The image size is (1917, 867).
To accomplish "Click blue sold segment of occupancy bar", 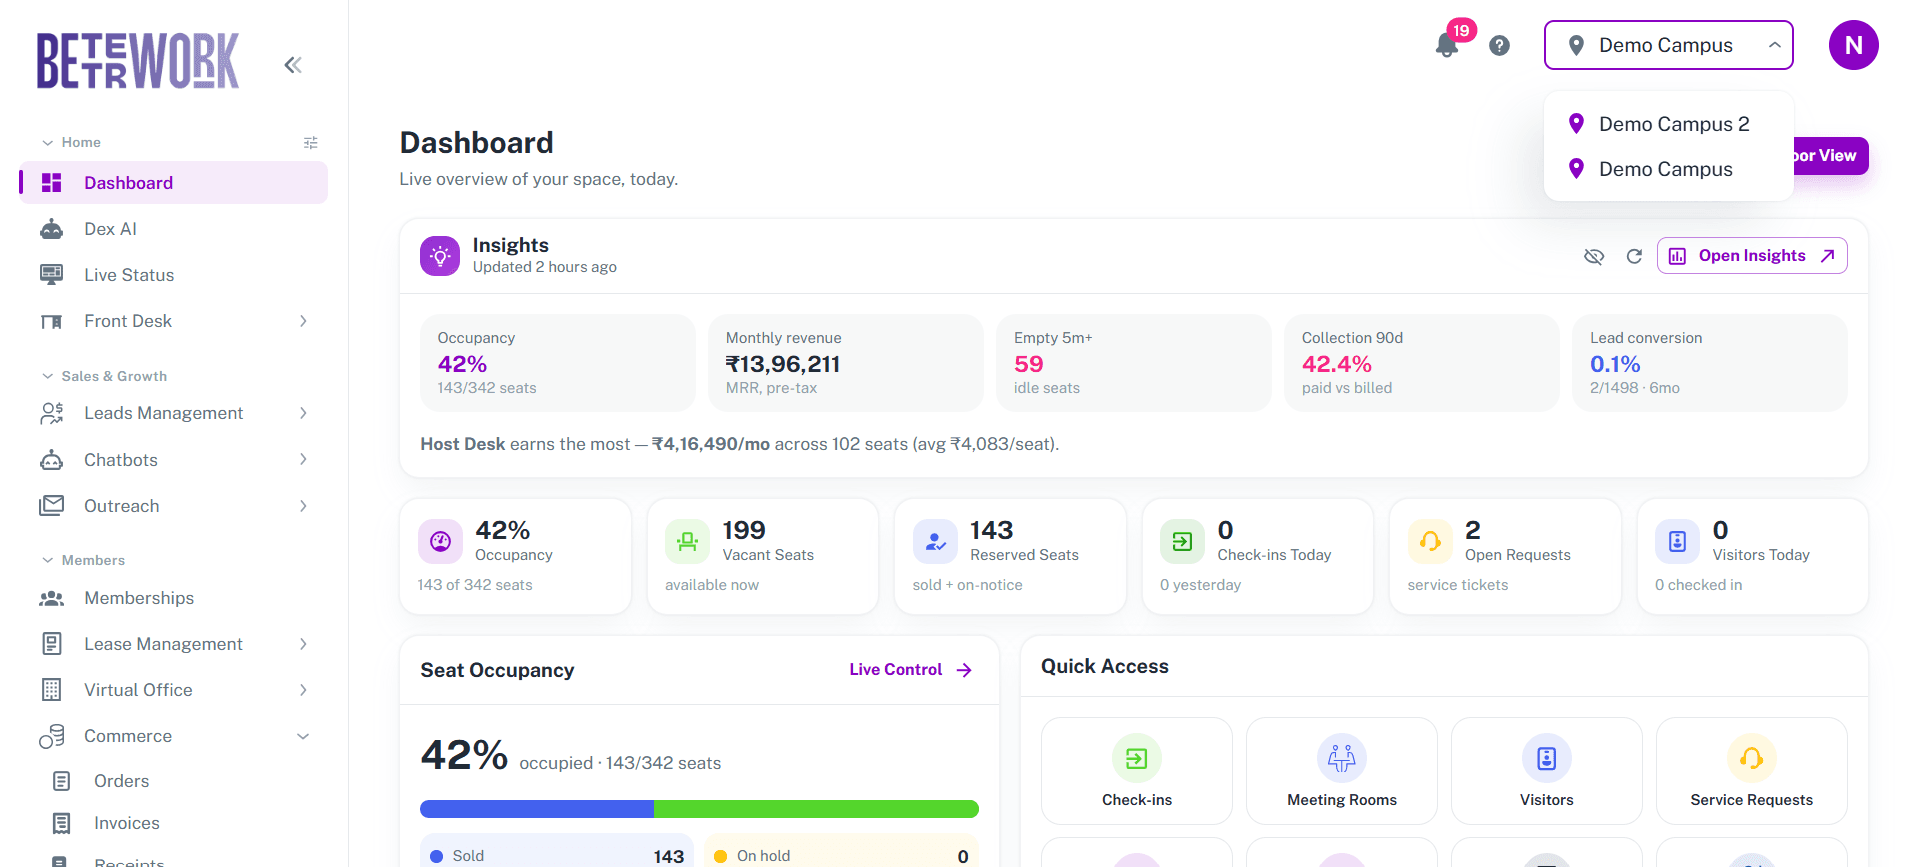I will pos(537,809).
